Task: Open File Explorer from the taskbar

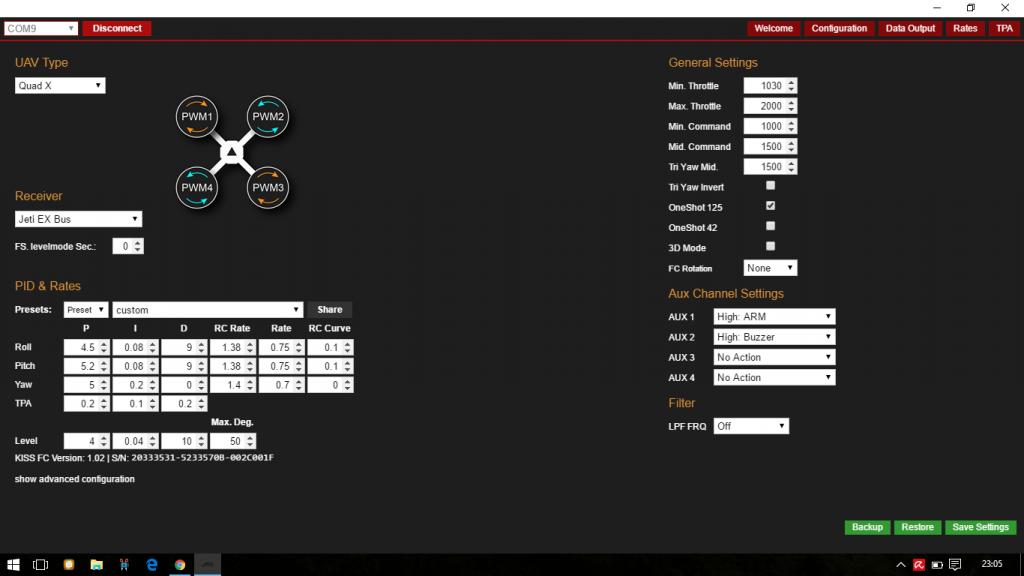Action: coord(97,565)
